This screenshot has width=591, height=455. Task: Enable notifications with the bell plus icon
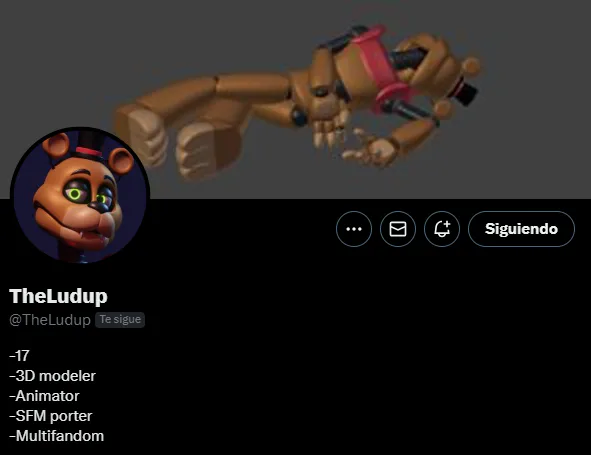[442, 229]
